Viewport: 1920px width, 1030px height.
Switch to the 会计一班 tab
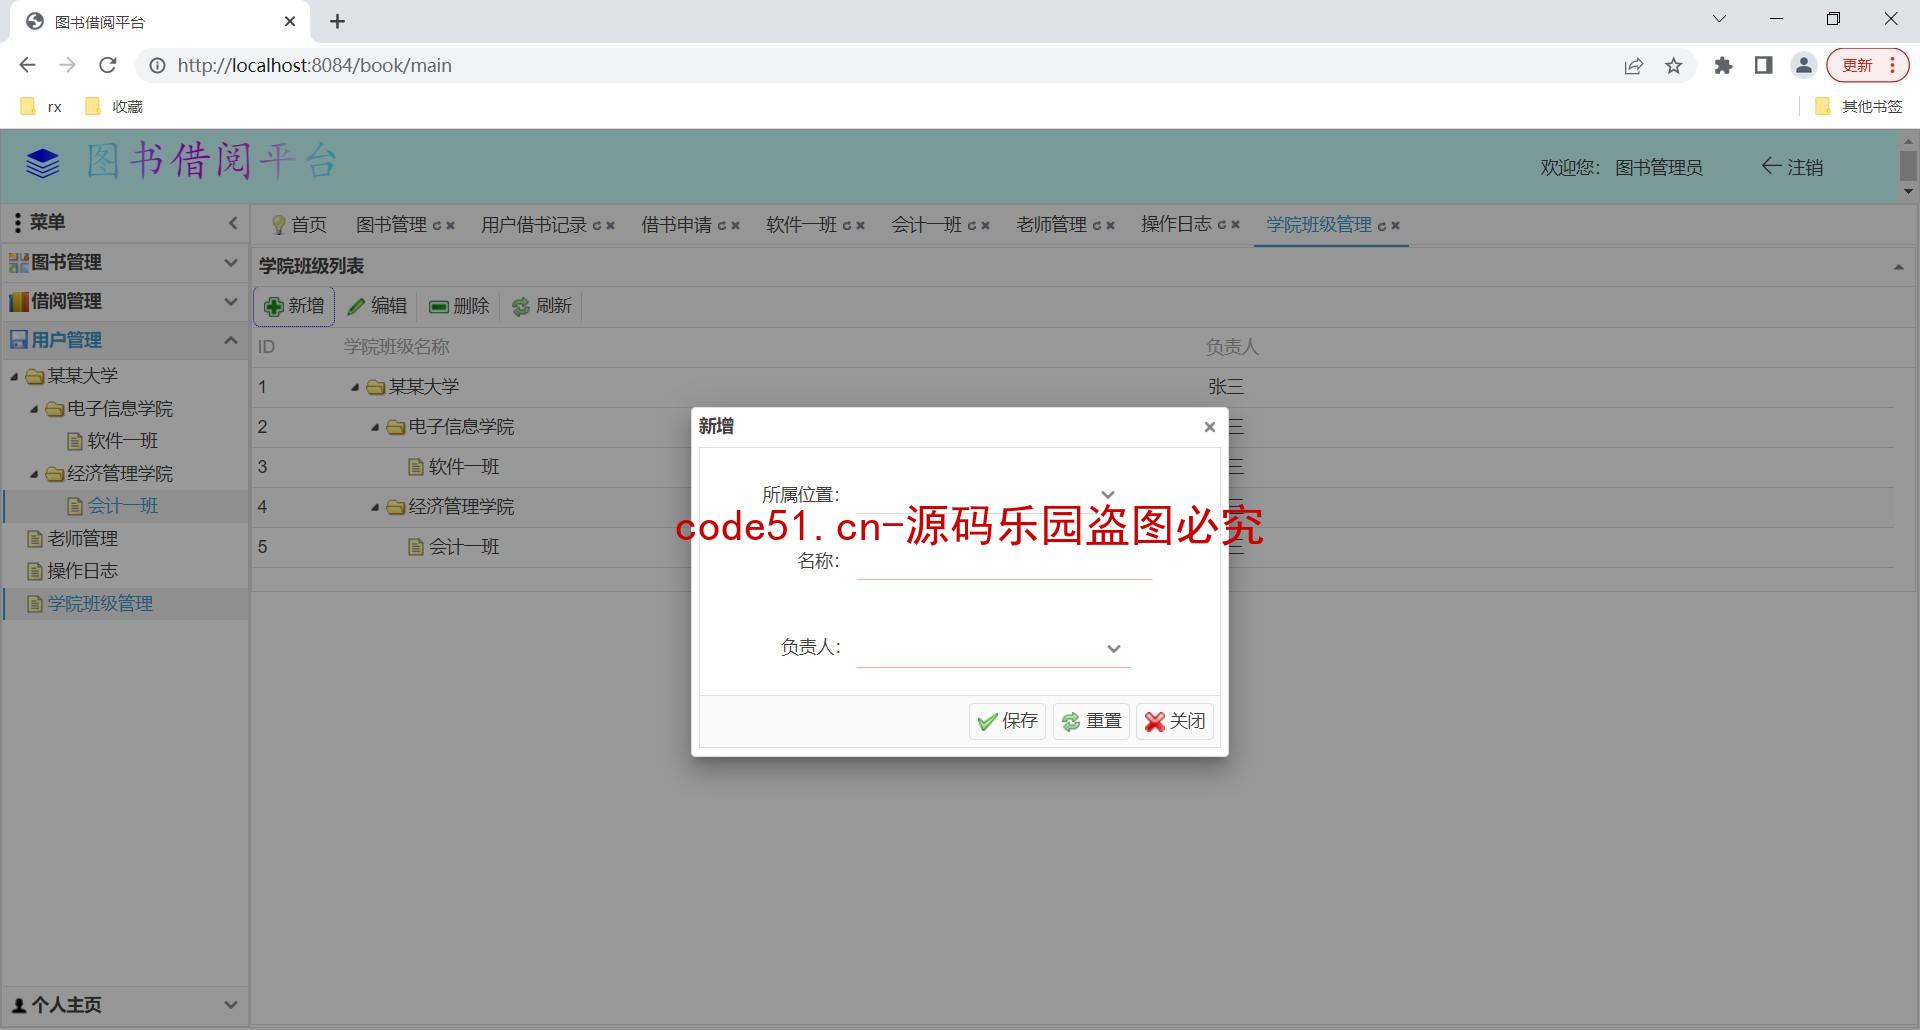tap(926, 225)
